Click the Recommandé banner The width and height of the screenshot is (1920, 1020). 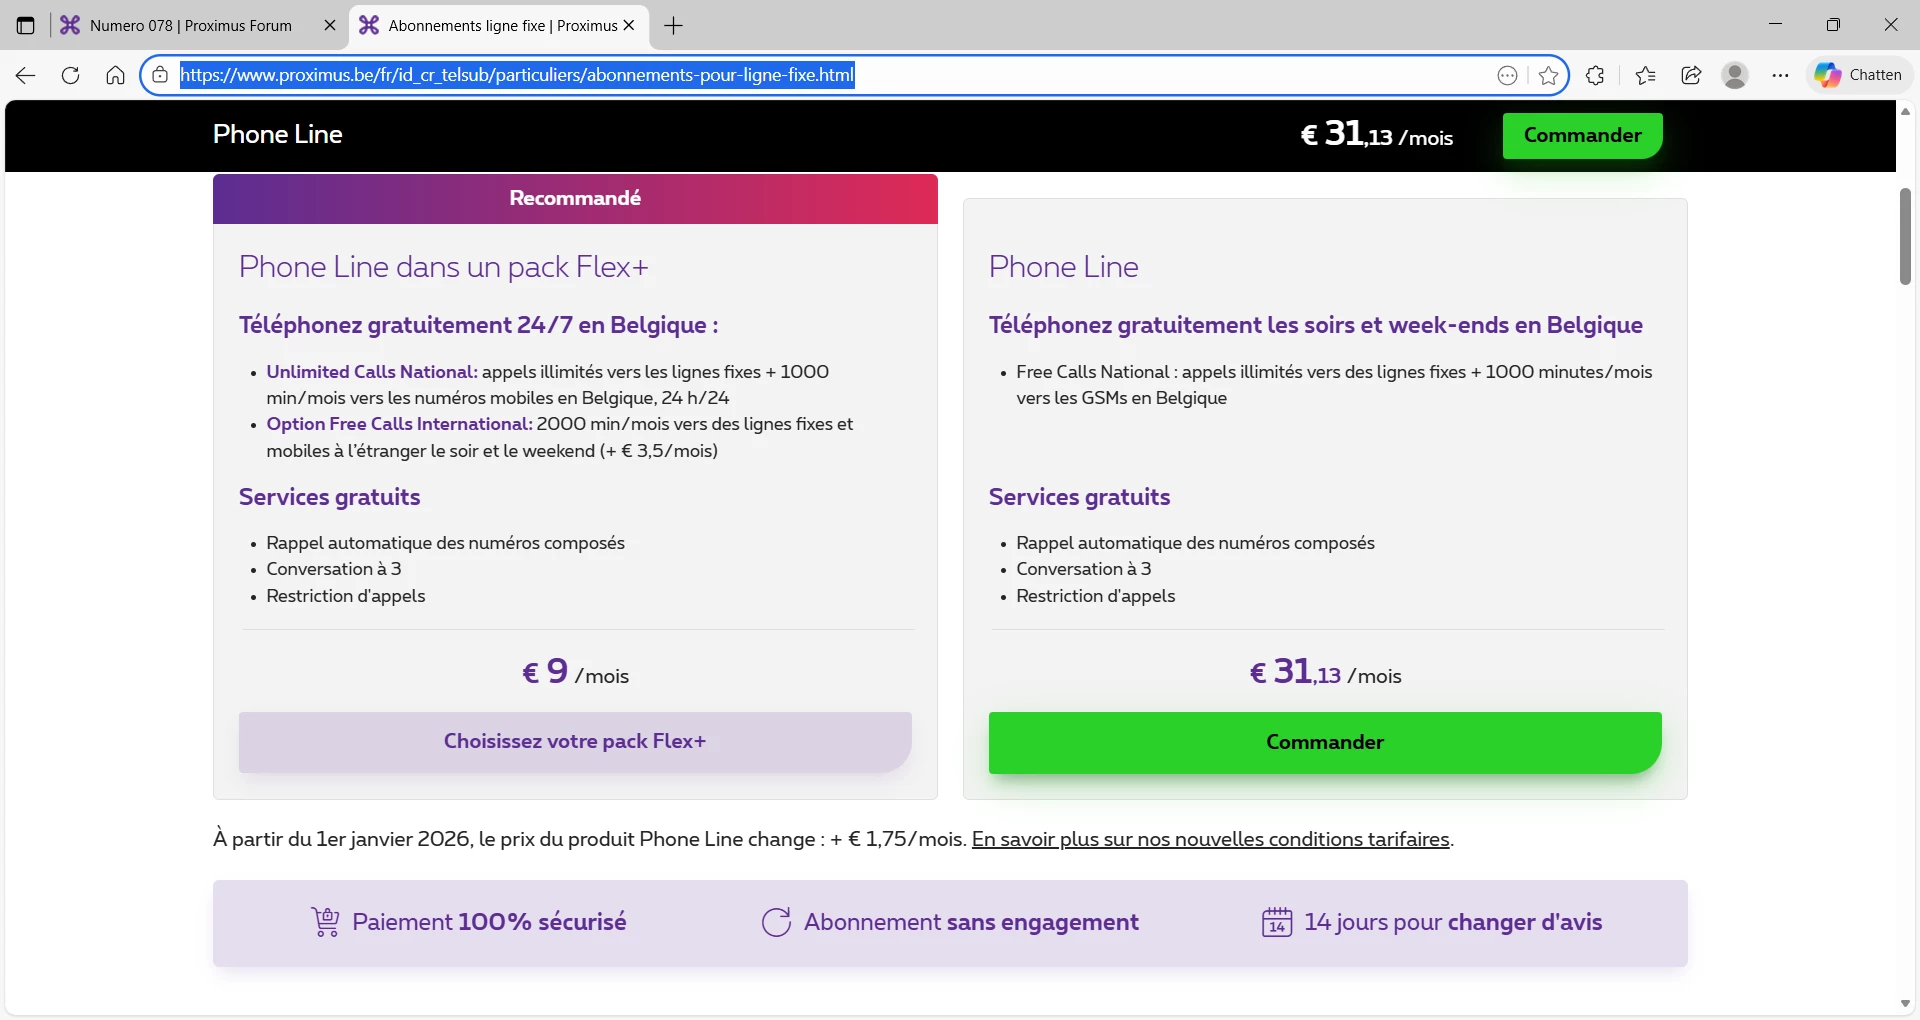click(575, 198)
